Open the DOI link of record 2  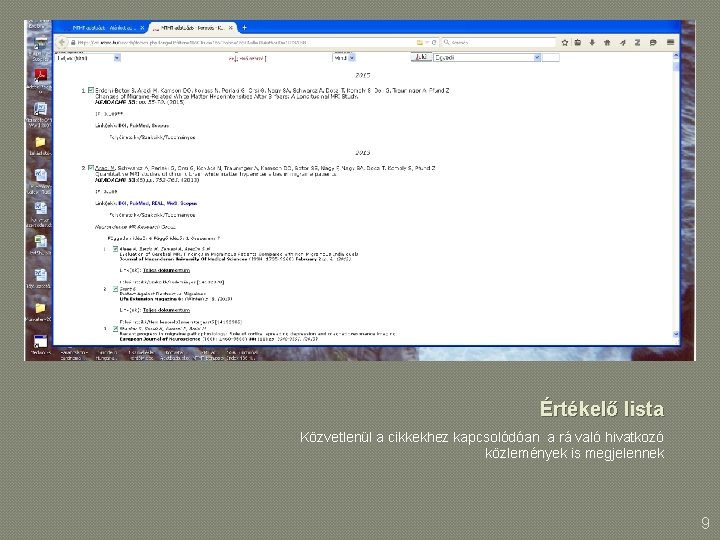point(123,203)
